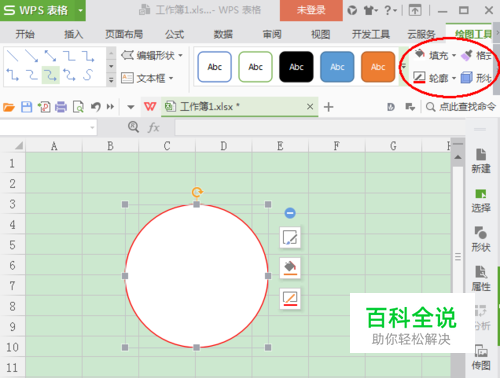The image size is (500, 378).
Task: Open the quick access customization dropdown
Action: pos(131,107)
